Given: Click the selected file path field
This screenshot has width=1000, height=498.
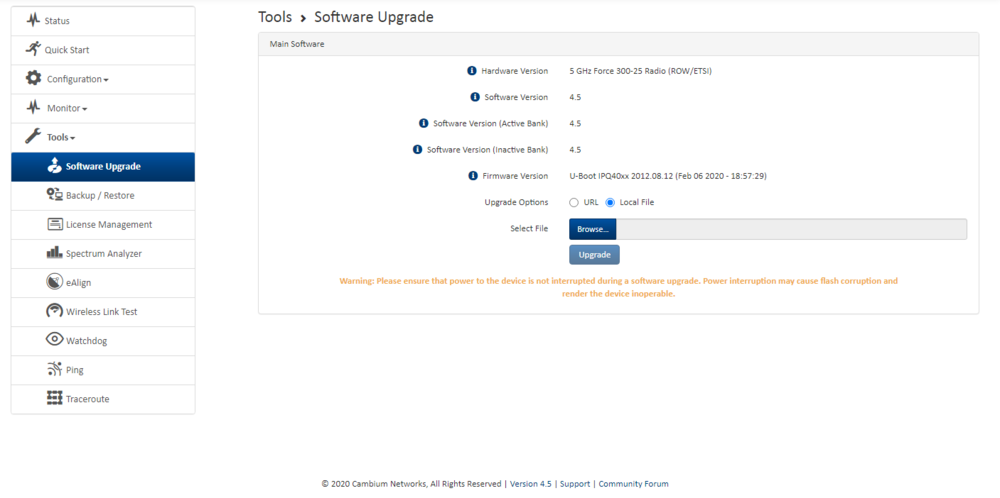Looking at the screenshot, I should tap(791, 229).
